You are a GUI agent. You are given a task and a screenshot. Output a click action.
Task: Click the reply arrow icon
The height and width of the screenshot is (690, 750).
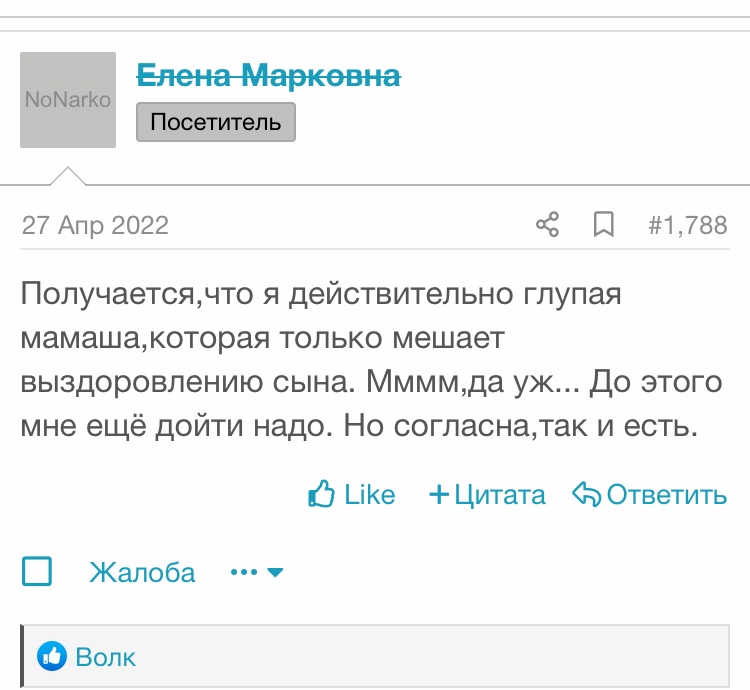click(x=585, y=494)
